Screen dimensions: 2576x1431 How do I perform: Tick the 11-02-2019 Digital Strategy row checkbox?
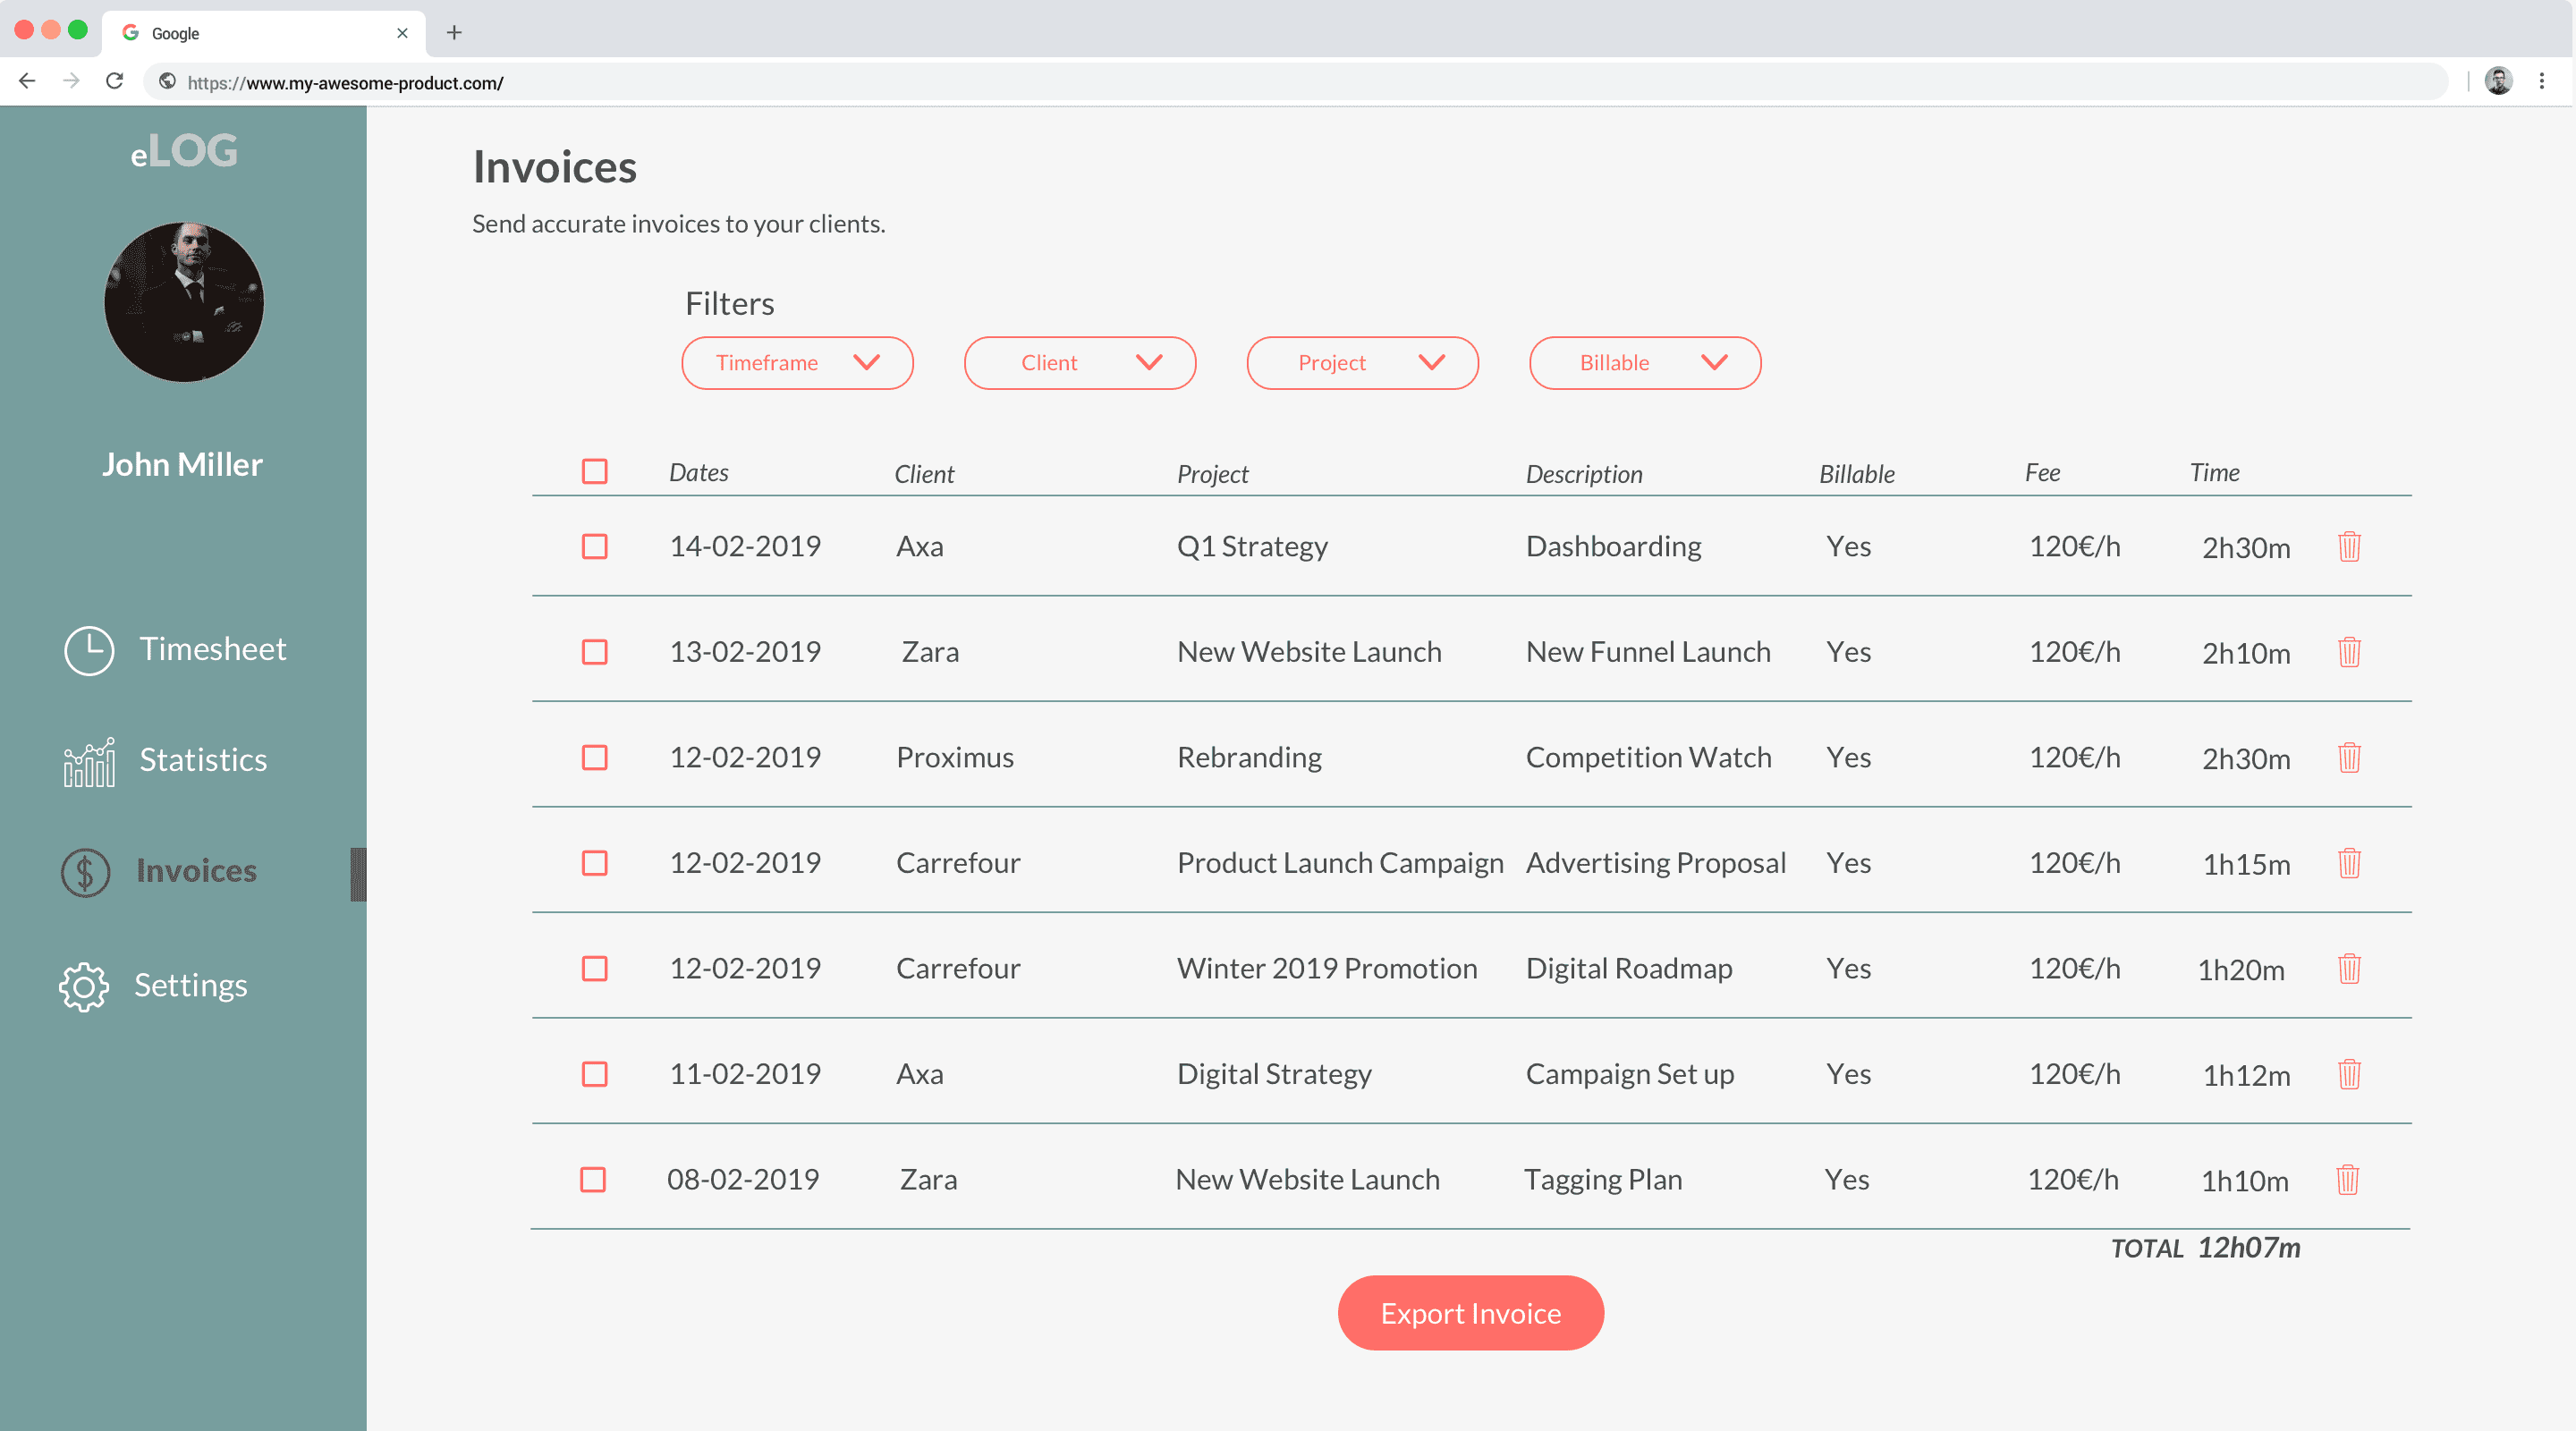pos(595,1074)
